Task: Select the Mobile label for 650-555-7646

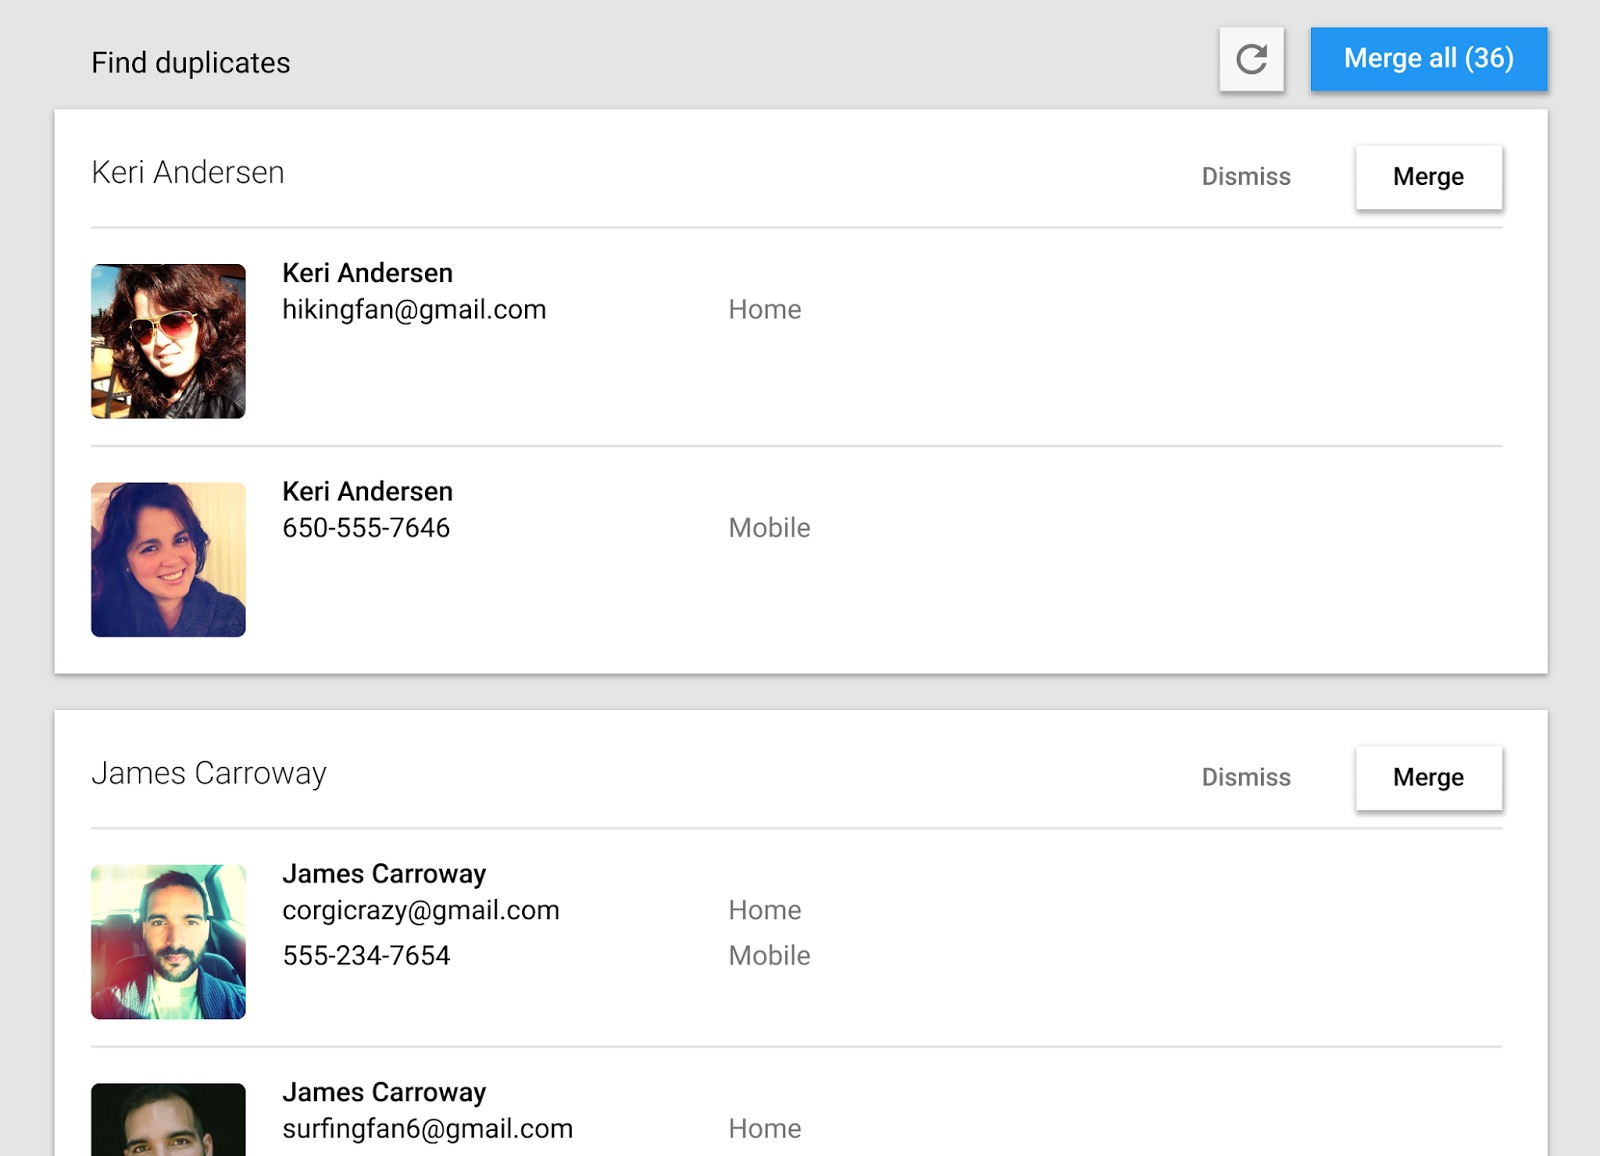Action: (769, 528)
